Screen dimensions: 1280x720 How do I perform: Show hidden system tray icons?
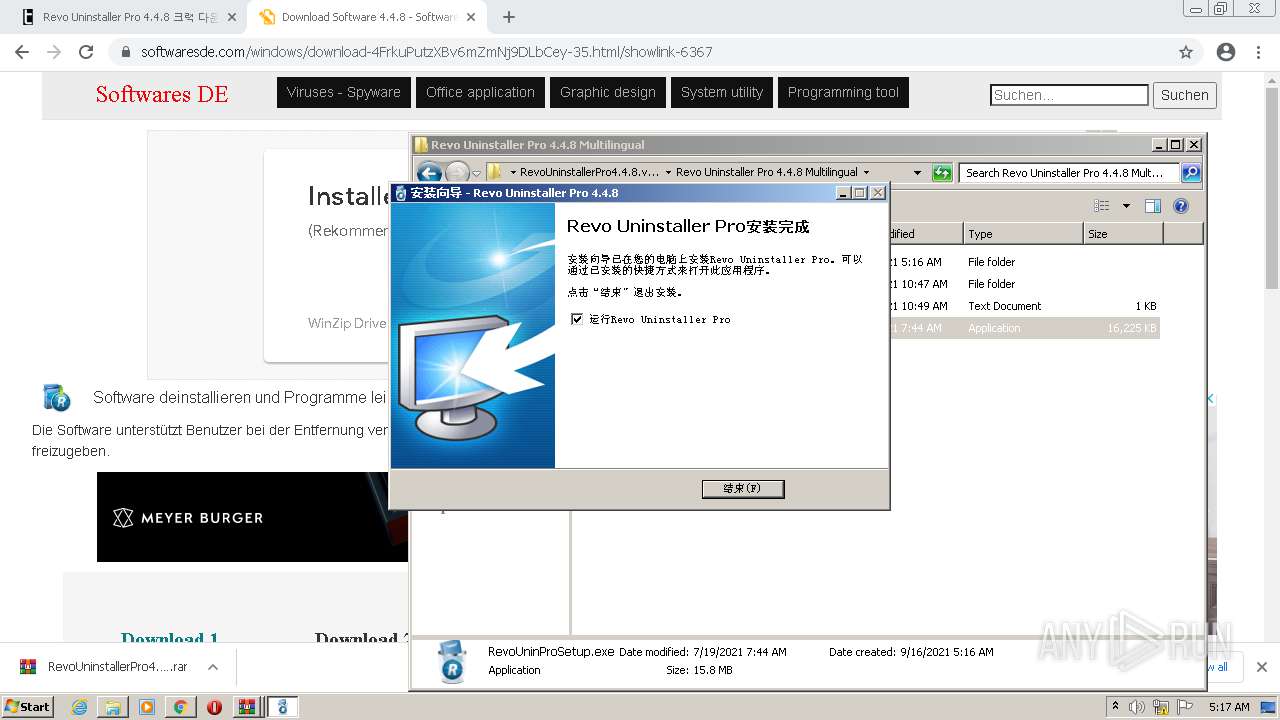1115,706
